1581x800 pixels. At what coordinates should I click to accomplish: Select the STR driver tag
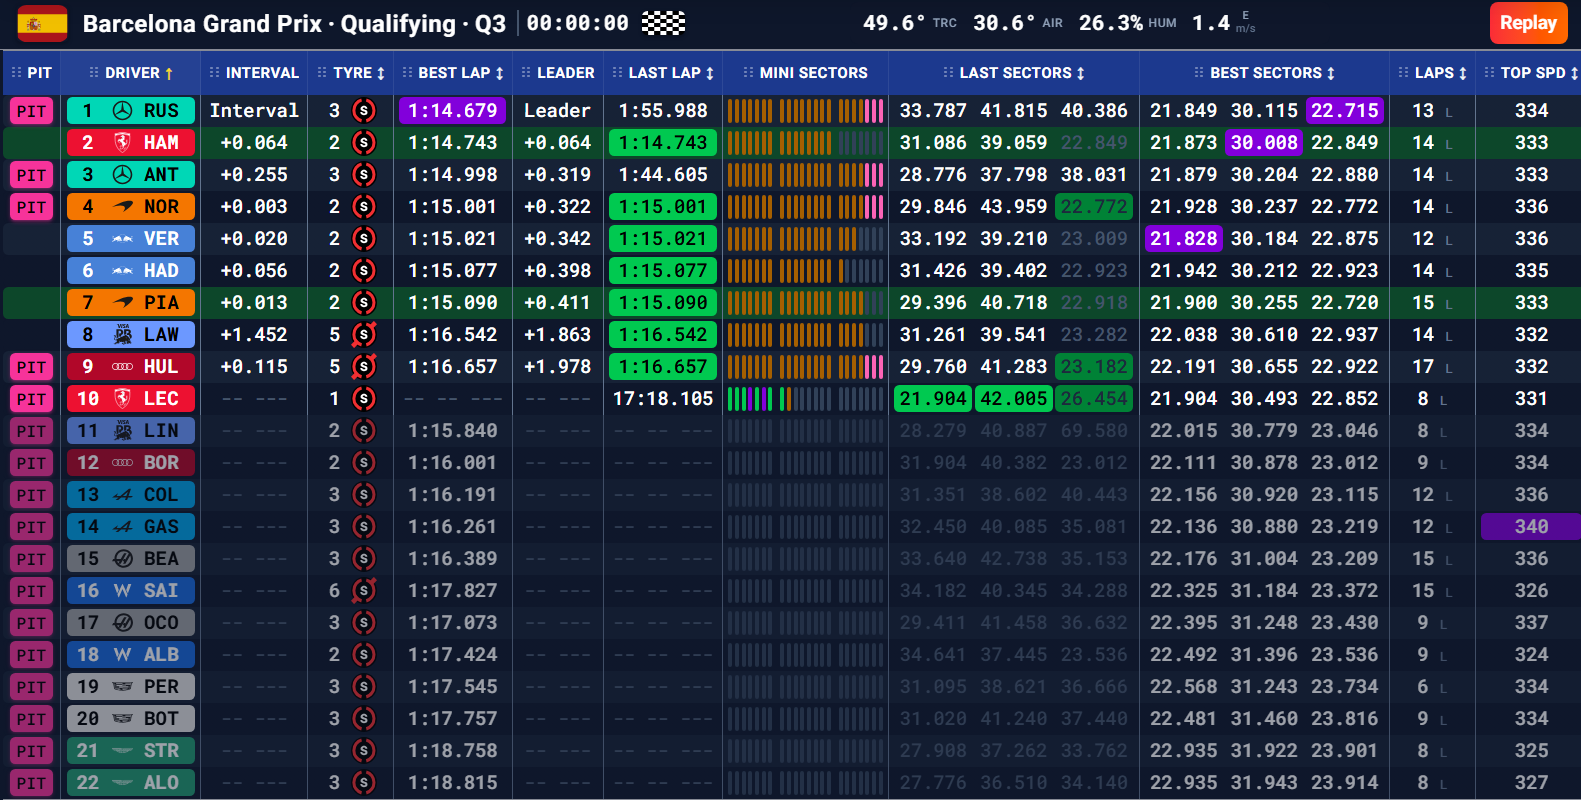coord(131,751)
